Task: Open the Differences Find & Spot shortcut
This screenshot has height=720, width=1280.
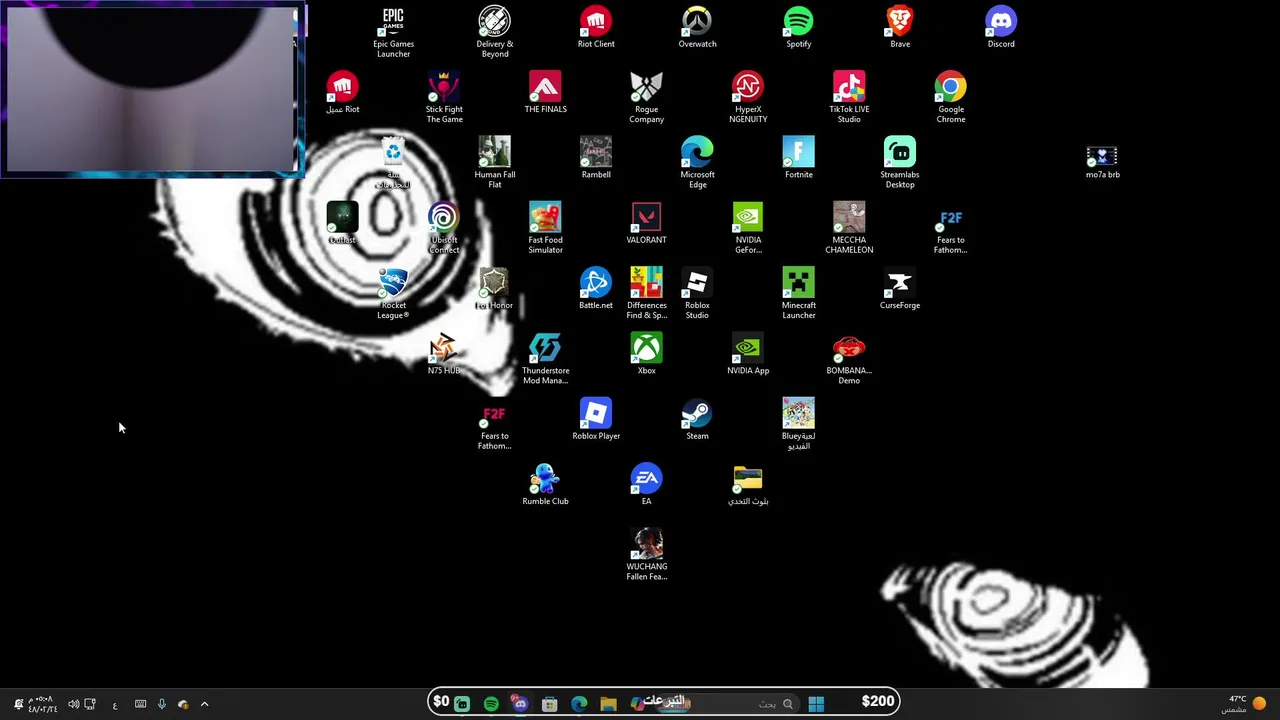Action: click(646, 293)
